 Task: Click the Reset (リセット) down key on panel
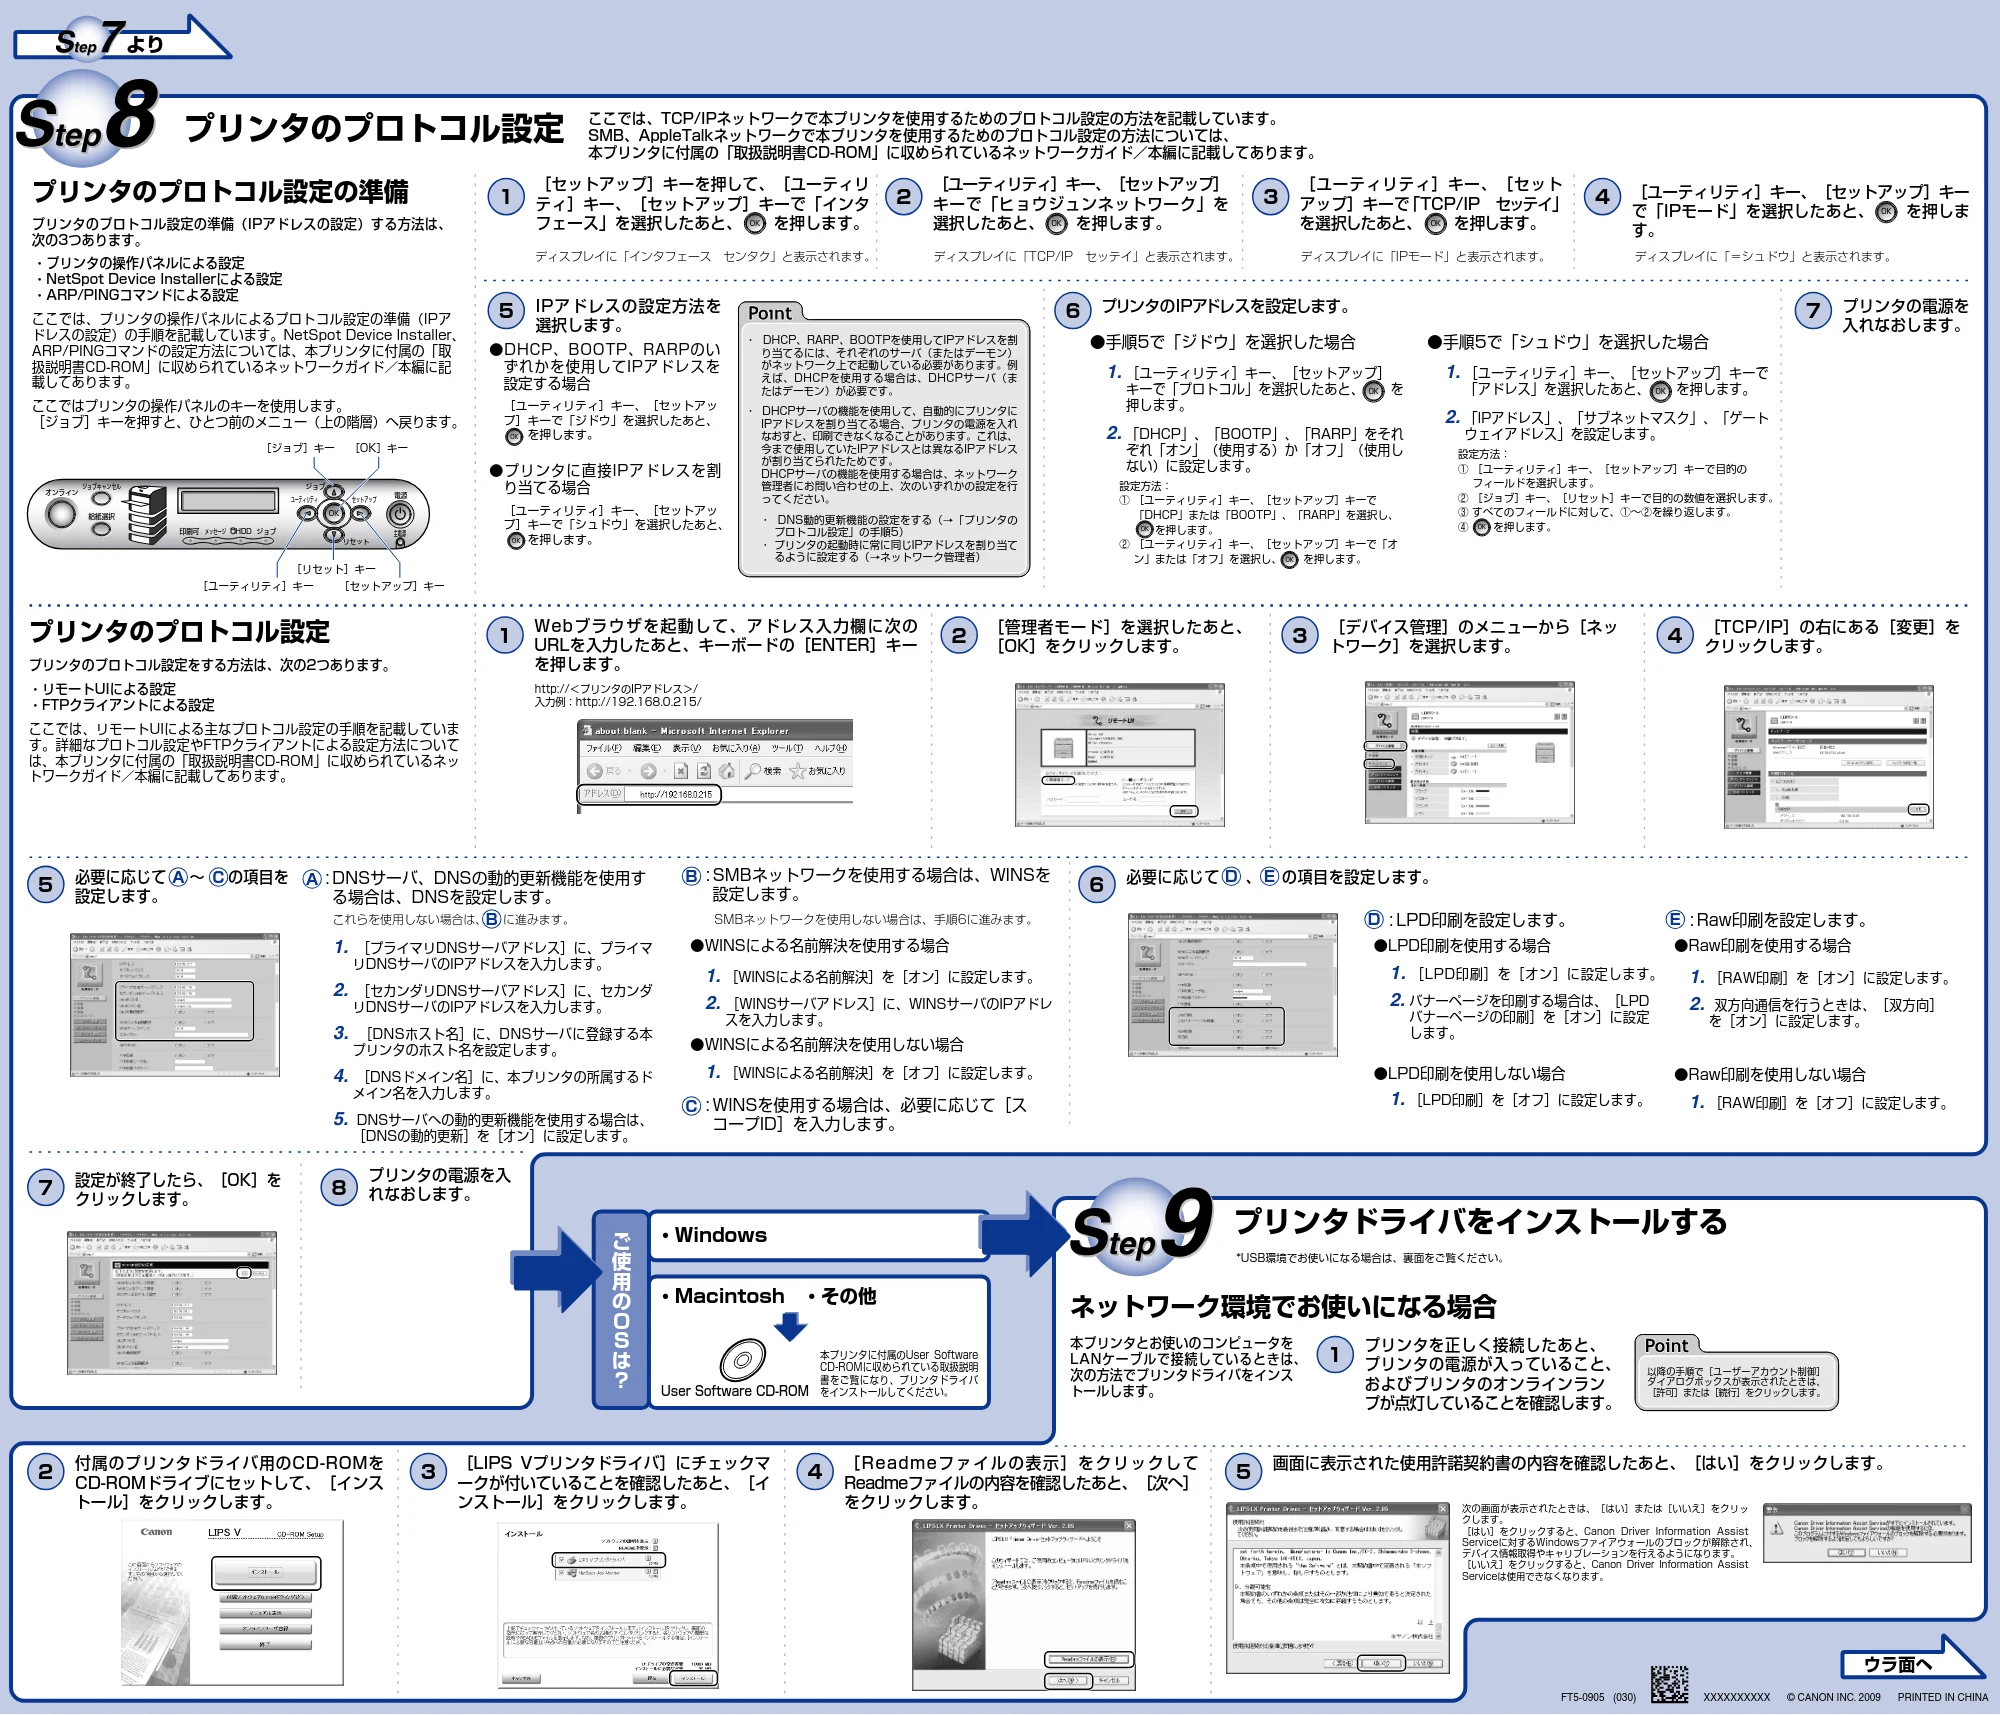[x=334, y=535]
